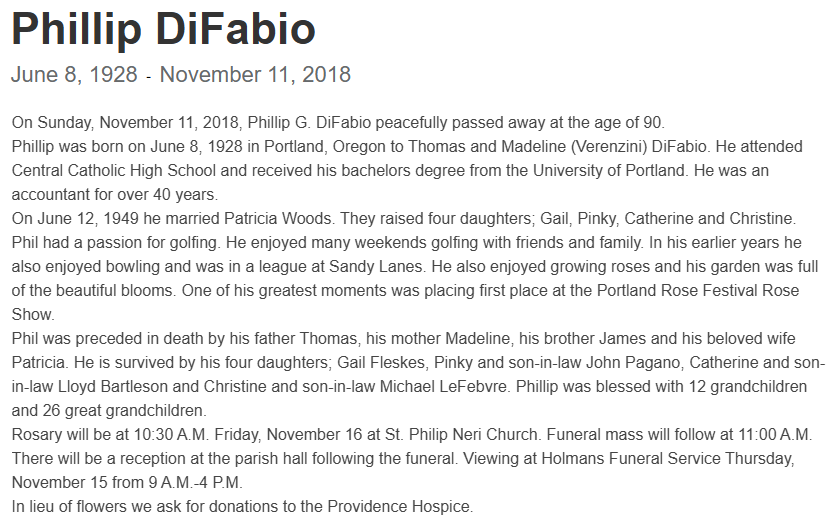
Task: Click the "Phillip DiFabio" name heading
Action: pyautogui.click(x=163, y=30)
